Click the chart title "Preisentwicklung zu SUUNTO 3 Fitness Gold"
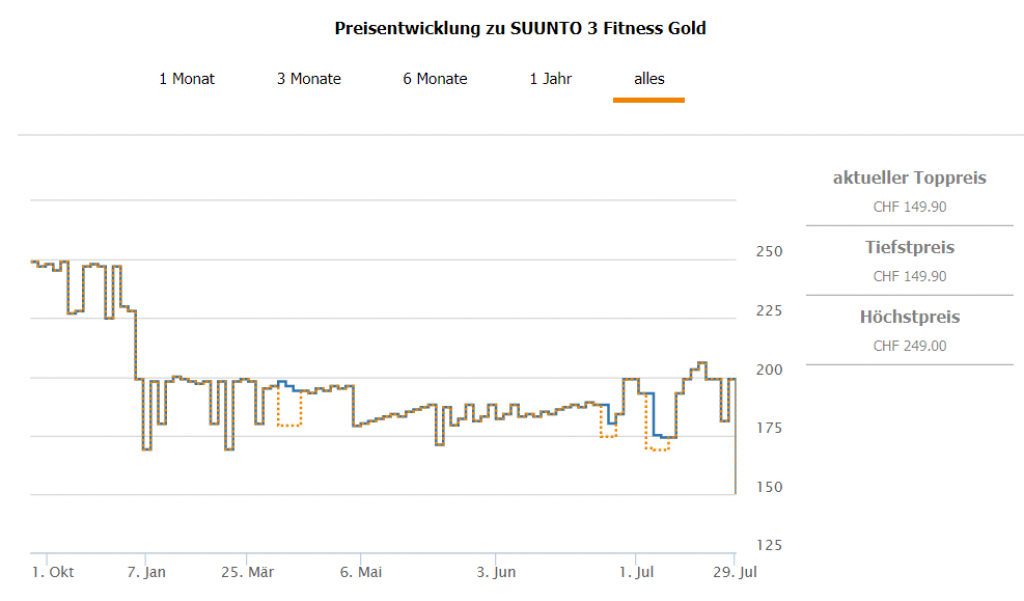This screenshot has width=1024, height=601. click(520, 29)
